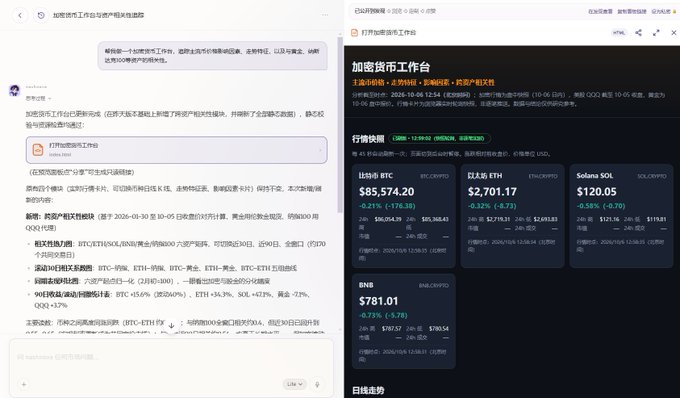Click the 行情快照 section heading
Screen dimensions: 680x398
[368, 139]
